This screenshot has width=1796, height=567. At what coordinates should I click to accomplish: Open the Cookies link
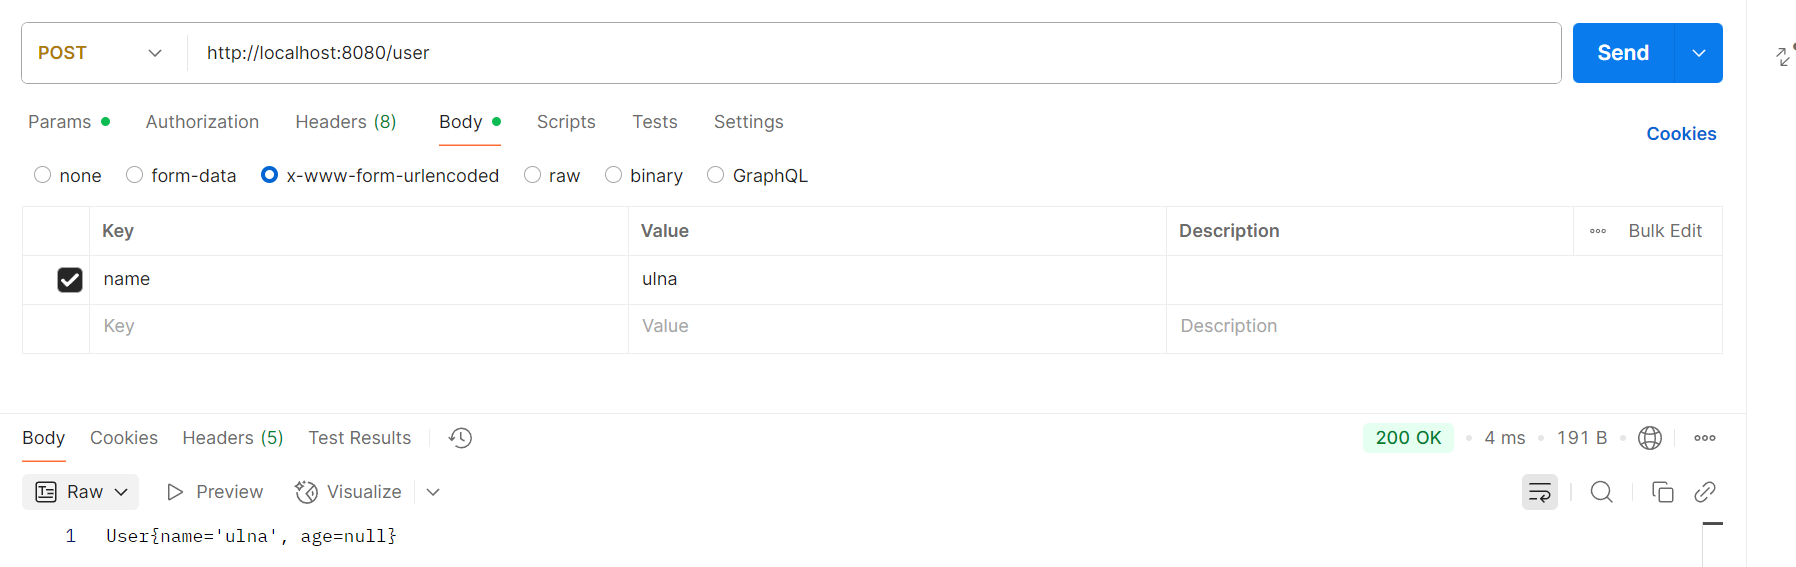tap(1681, 134)
